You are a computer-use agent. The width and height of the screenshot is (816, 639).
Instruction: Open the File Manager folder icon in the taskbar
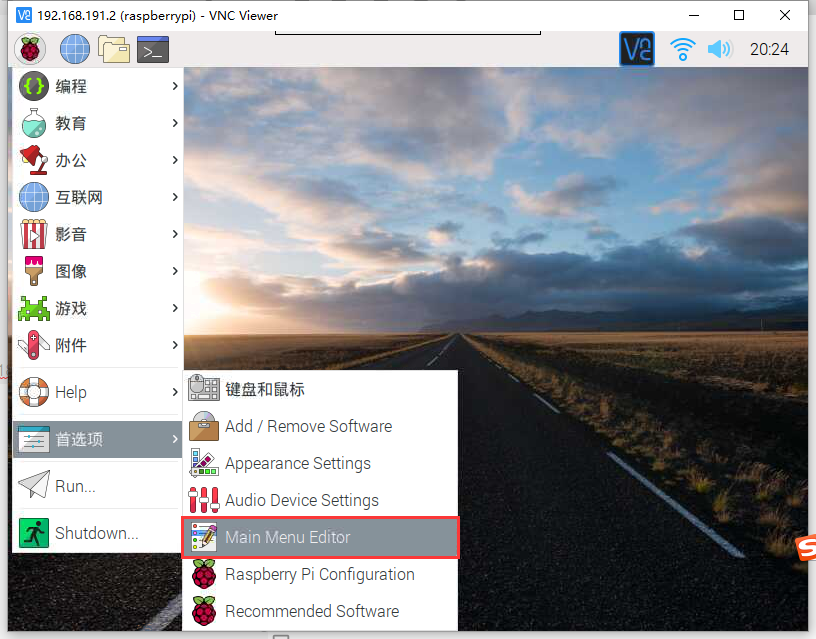point(113,49)
